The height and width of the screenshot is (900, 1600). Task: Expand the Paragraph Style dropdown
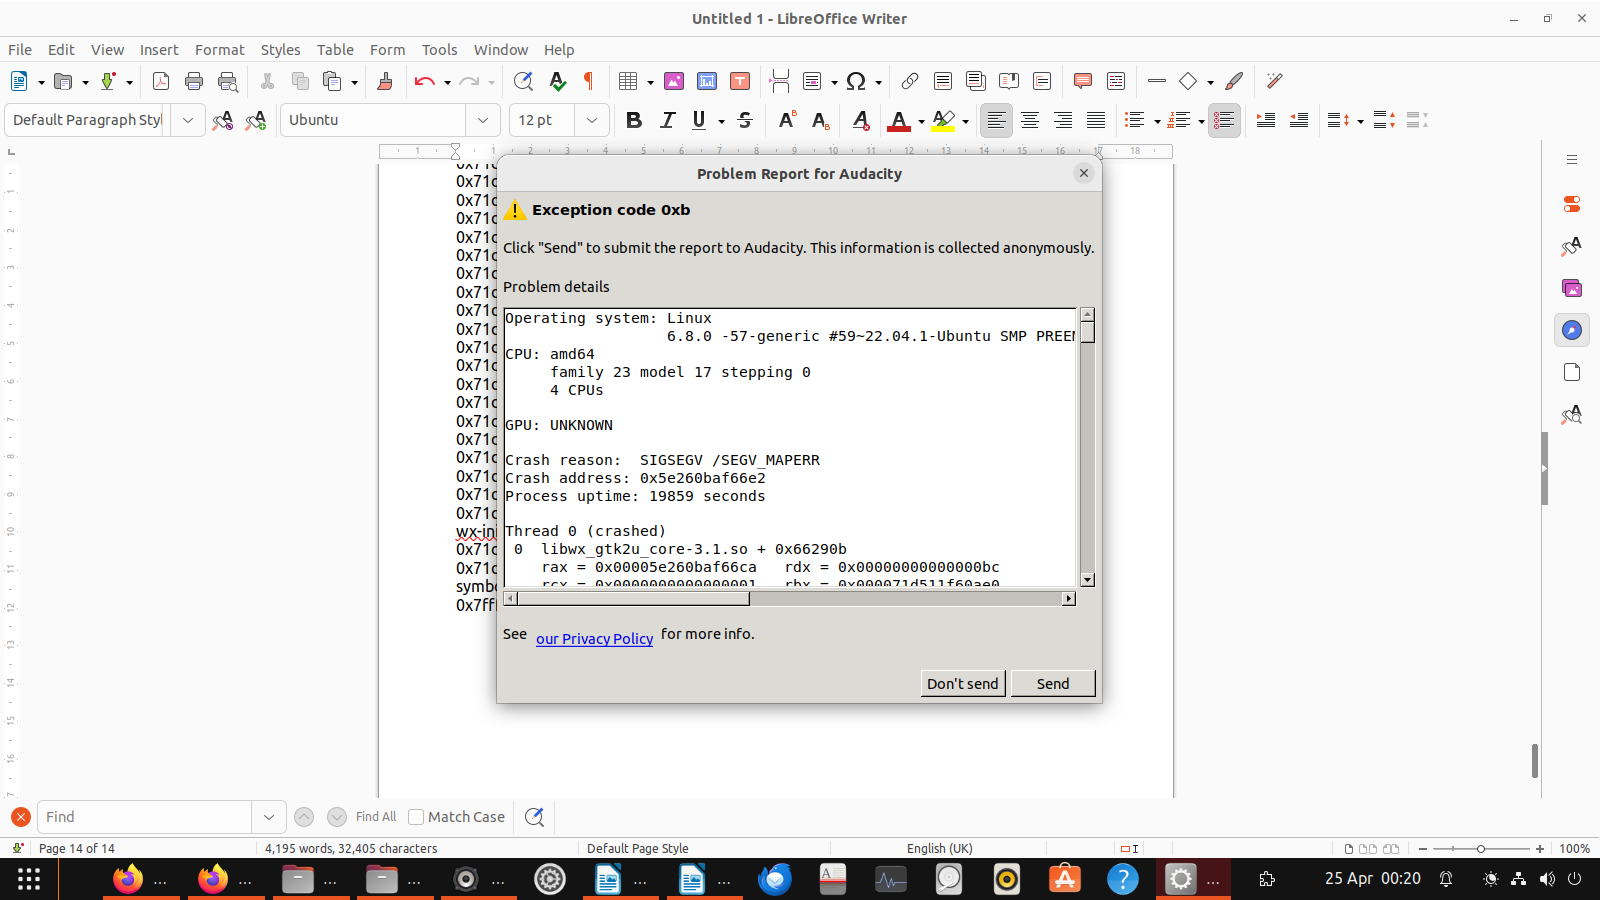[187, 120]
